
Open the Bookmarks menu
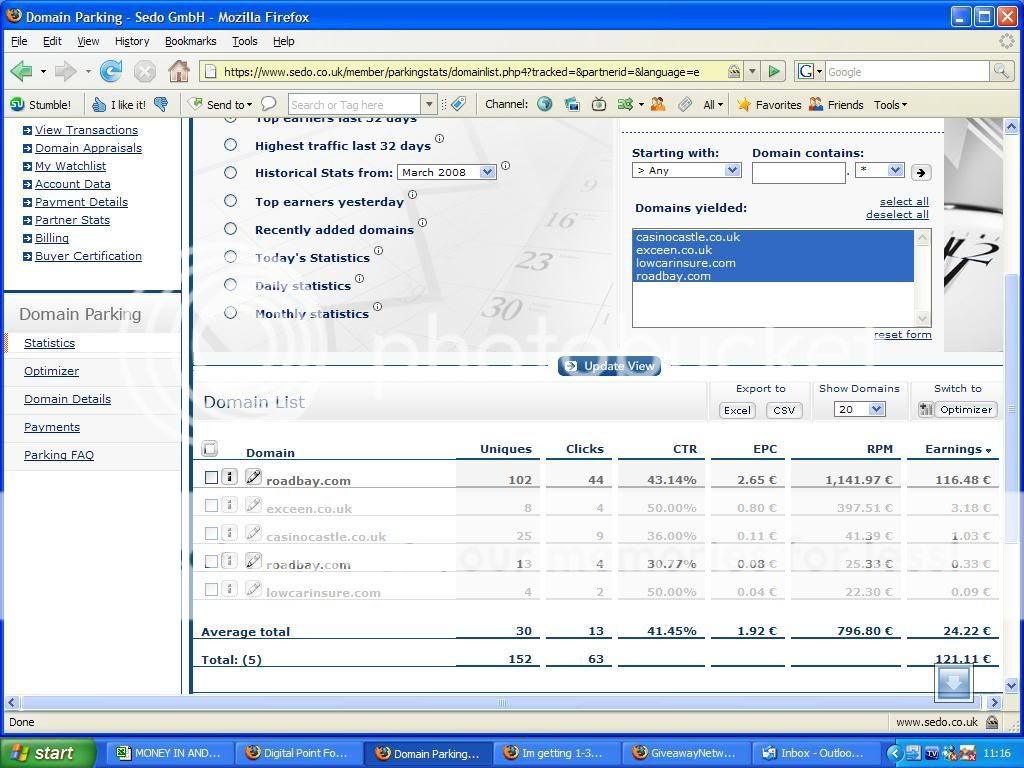(x=190, y=41)
